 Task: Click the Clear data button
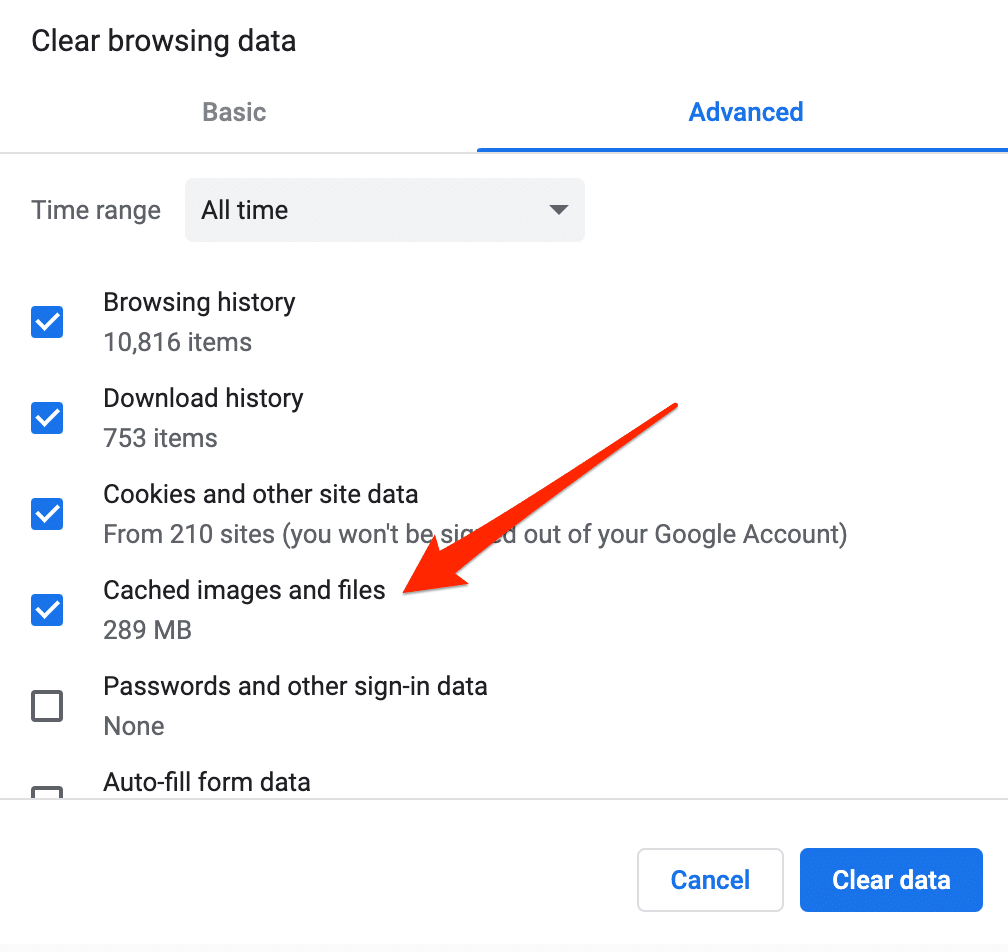pos(891,880)
